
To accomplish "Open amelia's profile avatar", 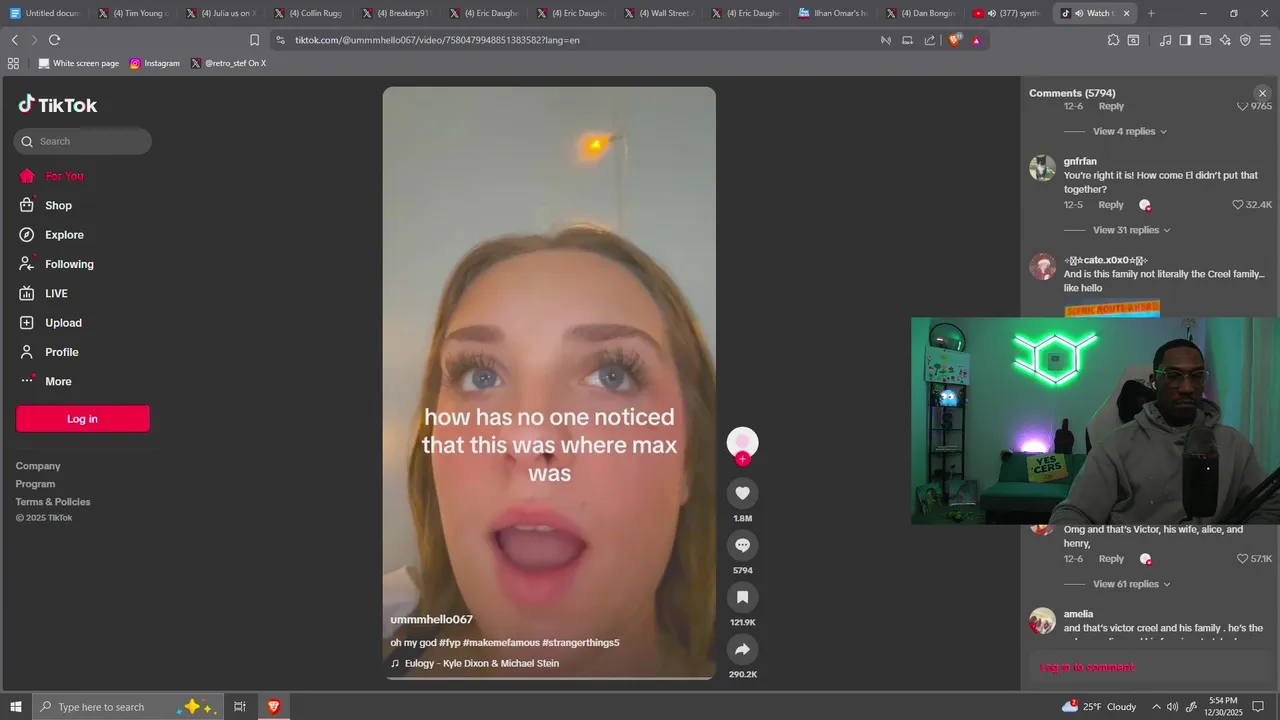I will point(1043,621).
